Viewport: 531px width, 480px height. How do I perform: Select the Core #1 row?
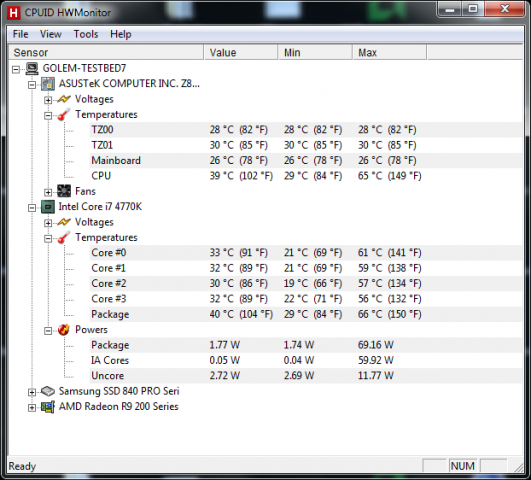306,268
